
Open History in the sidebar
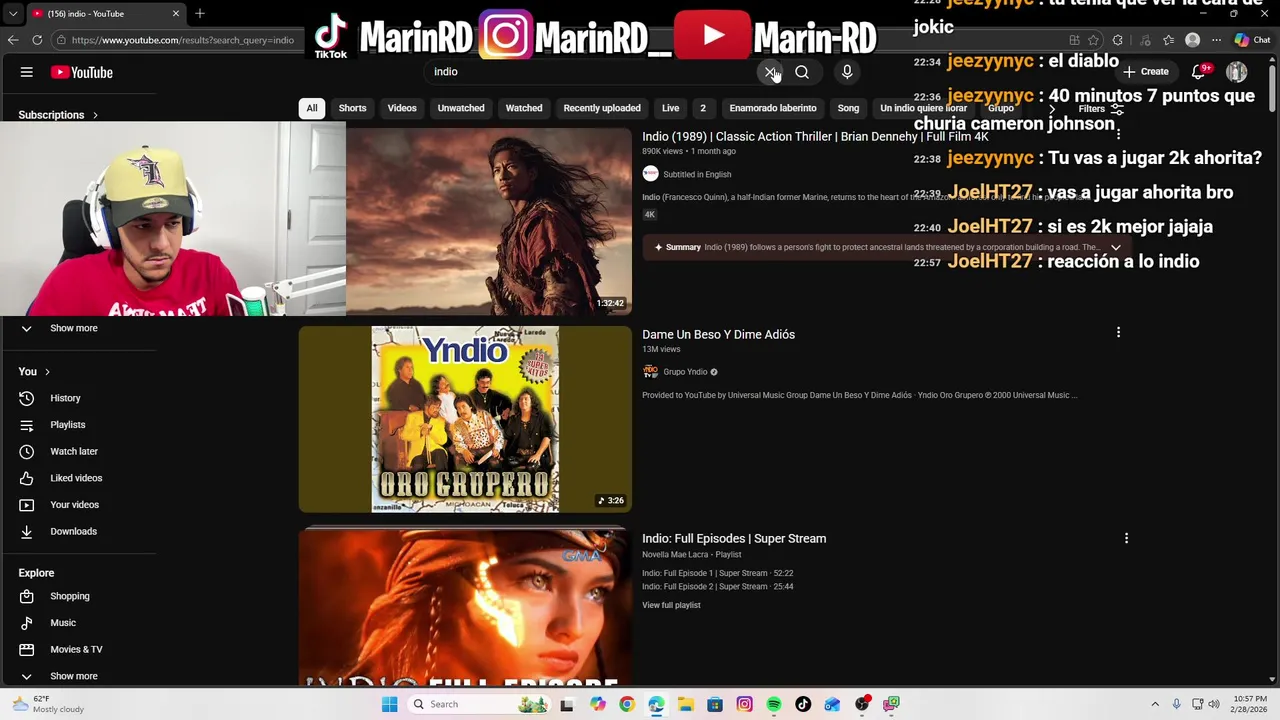[65, 398]
